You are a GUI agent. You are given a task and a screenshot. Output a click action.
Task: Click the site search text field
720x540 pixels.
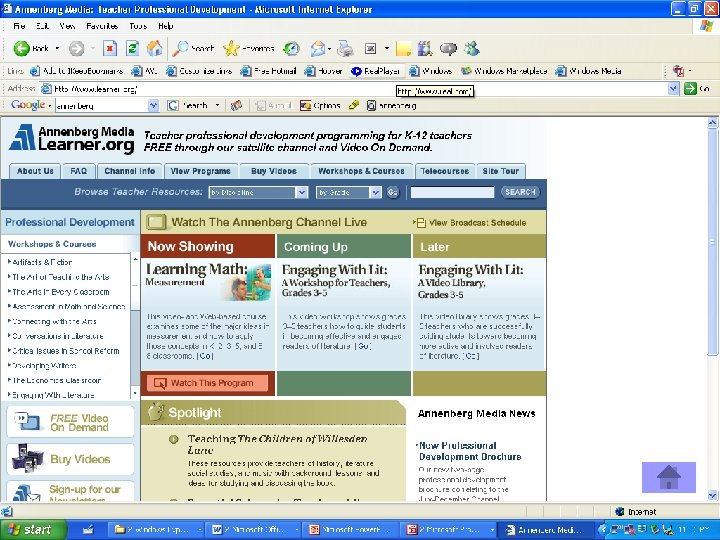[452, 192]
